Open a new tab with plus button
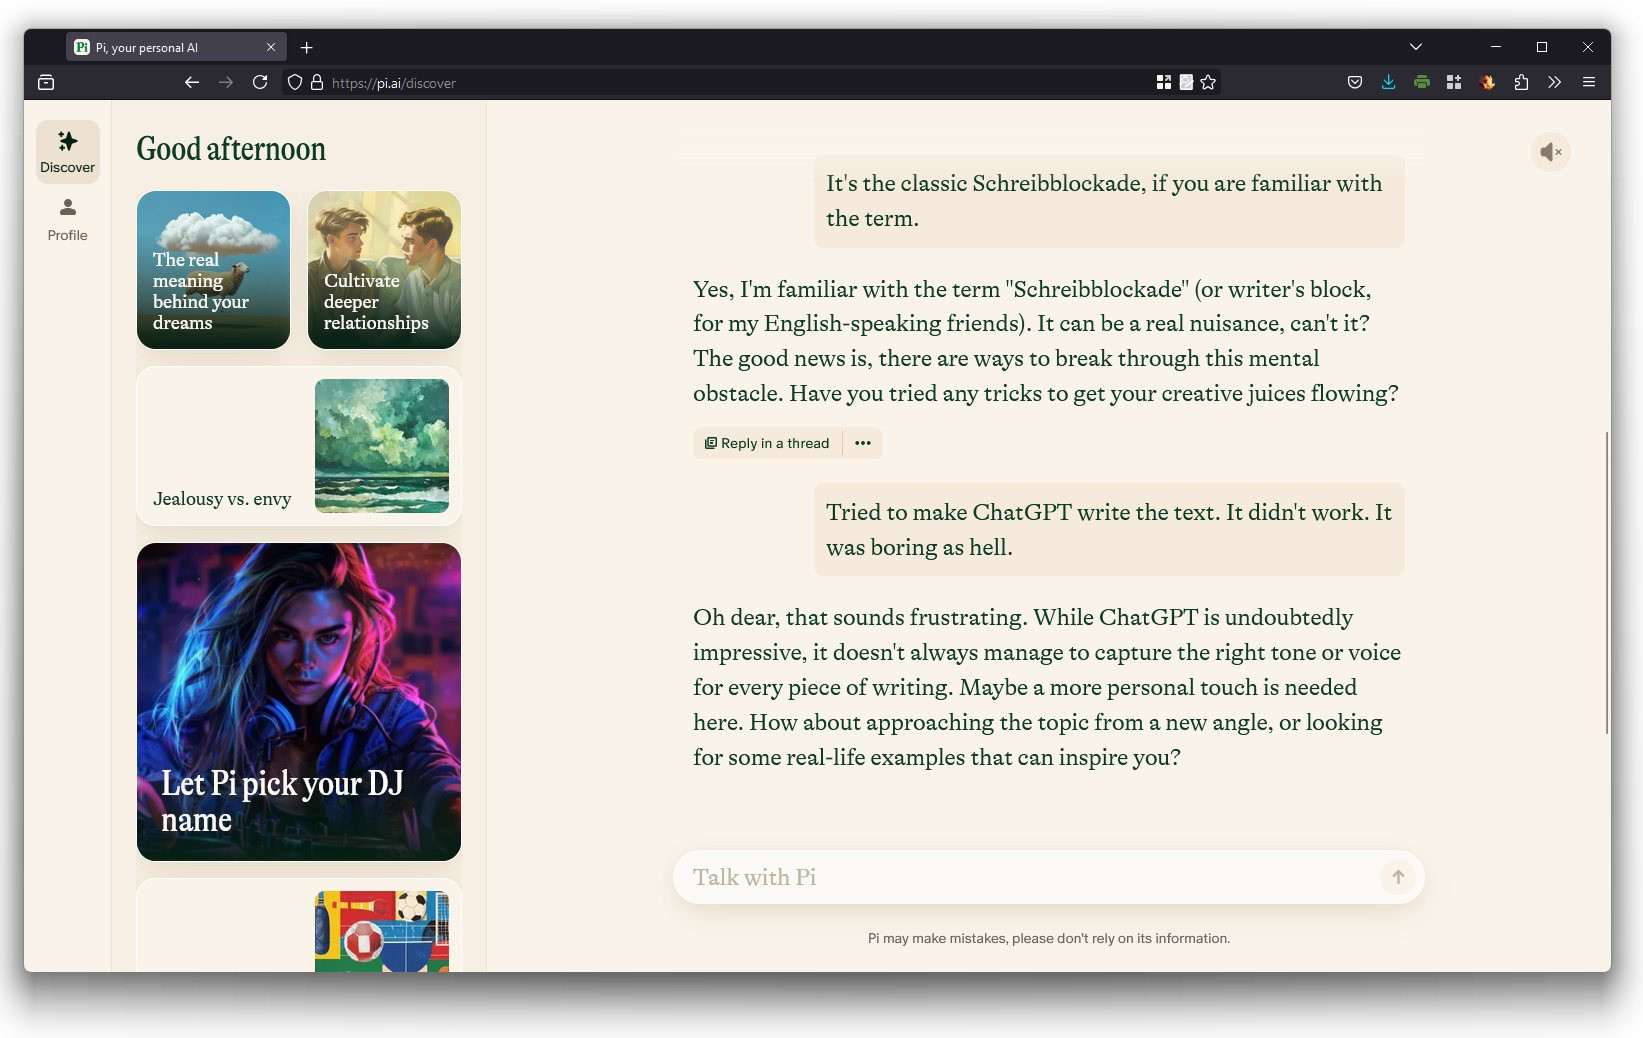 point(307,47)
